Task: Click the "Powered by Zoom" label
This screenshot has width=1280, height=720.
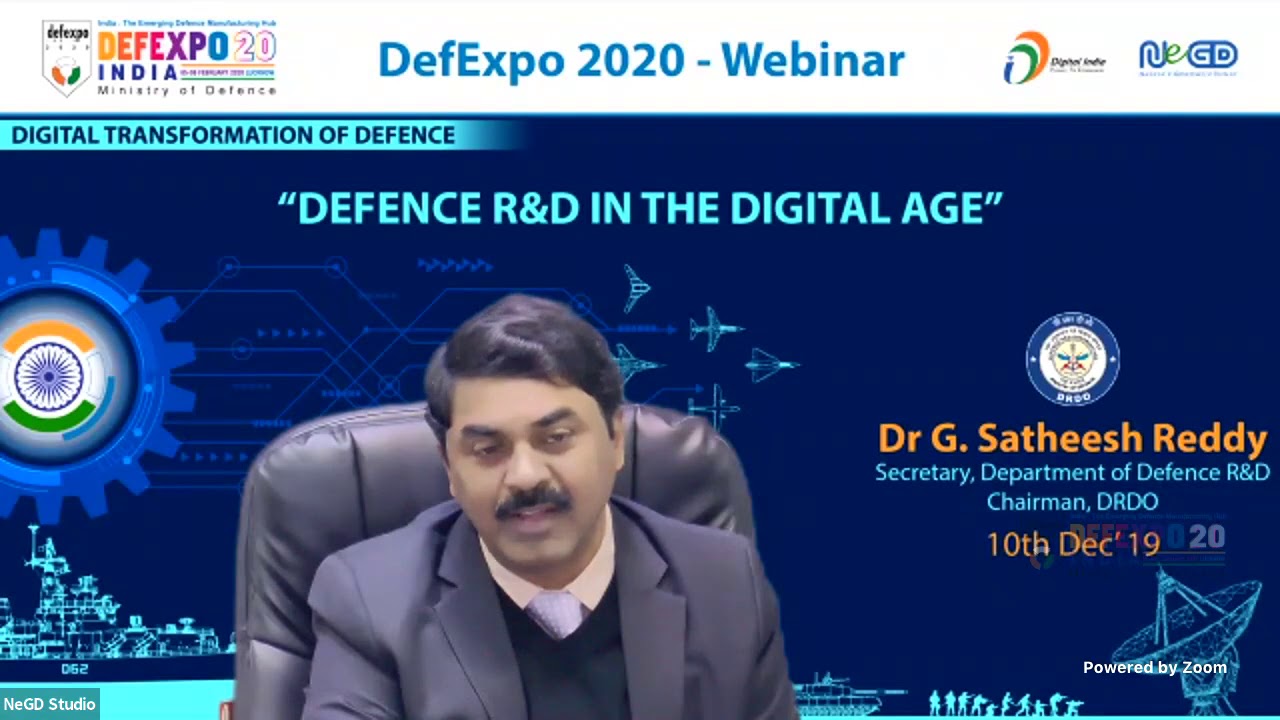Action: click(1155, 667)
